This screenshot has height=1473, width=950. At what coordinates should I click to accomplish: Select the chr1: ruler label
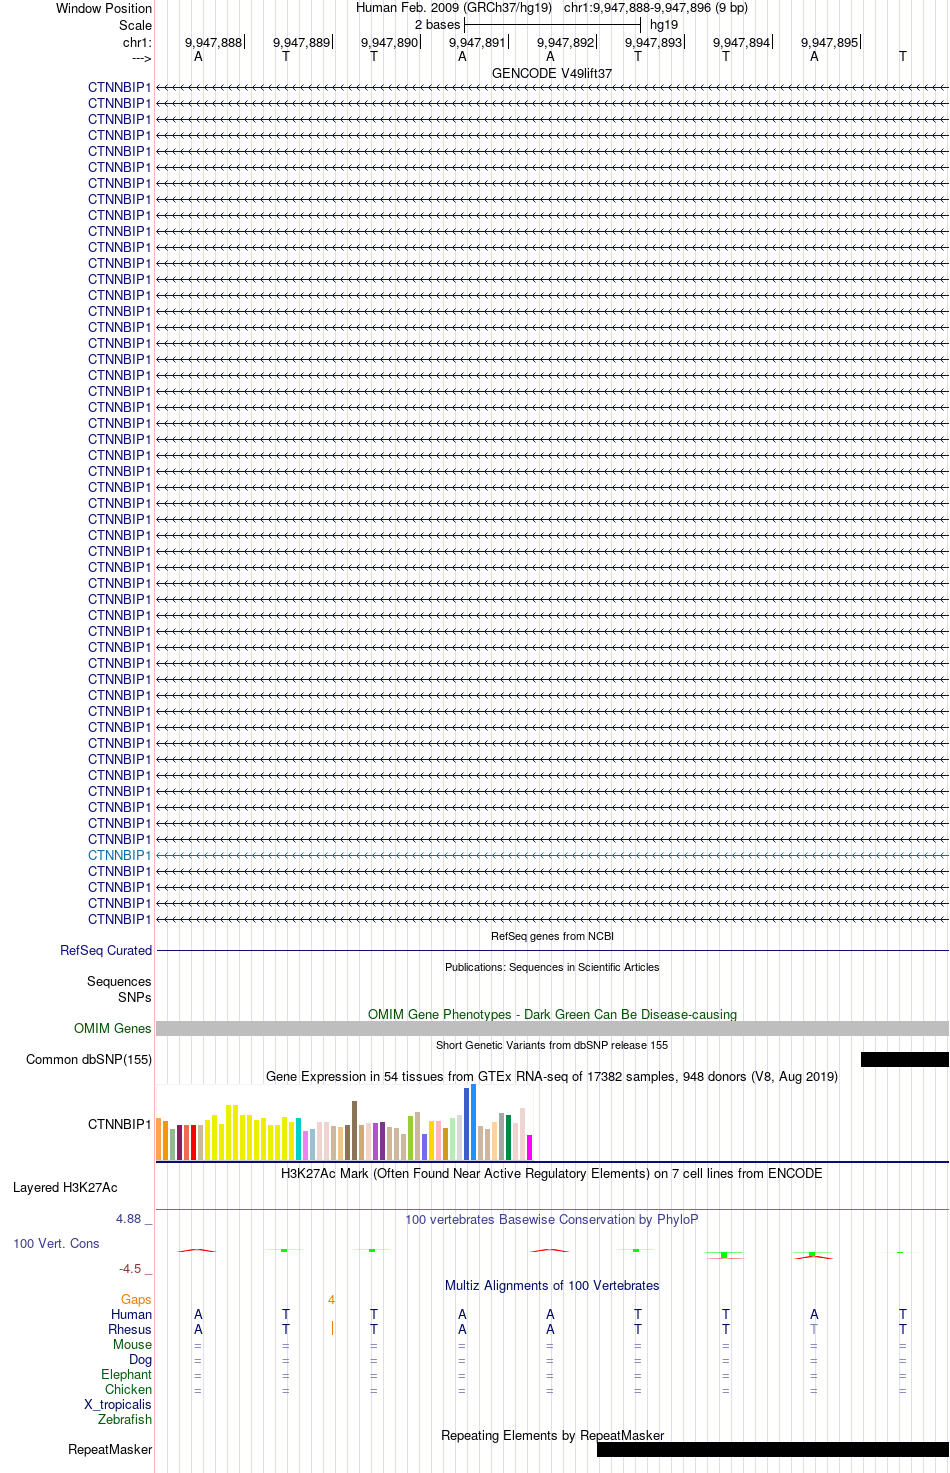click(x=137, y=43)
